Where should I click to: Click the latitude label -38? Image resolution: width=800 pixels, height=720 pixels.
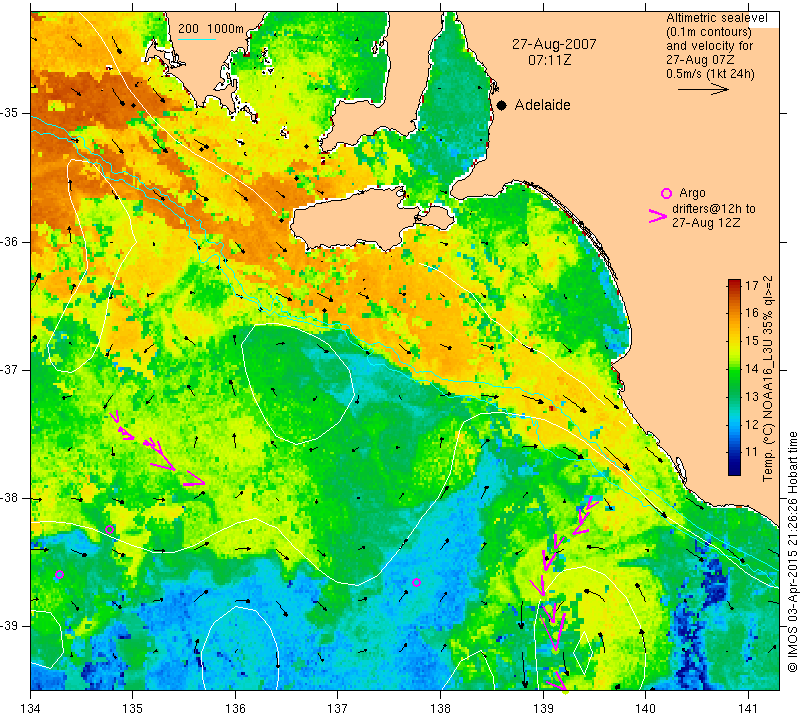[x=10, y=498]
